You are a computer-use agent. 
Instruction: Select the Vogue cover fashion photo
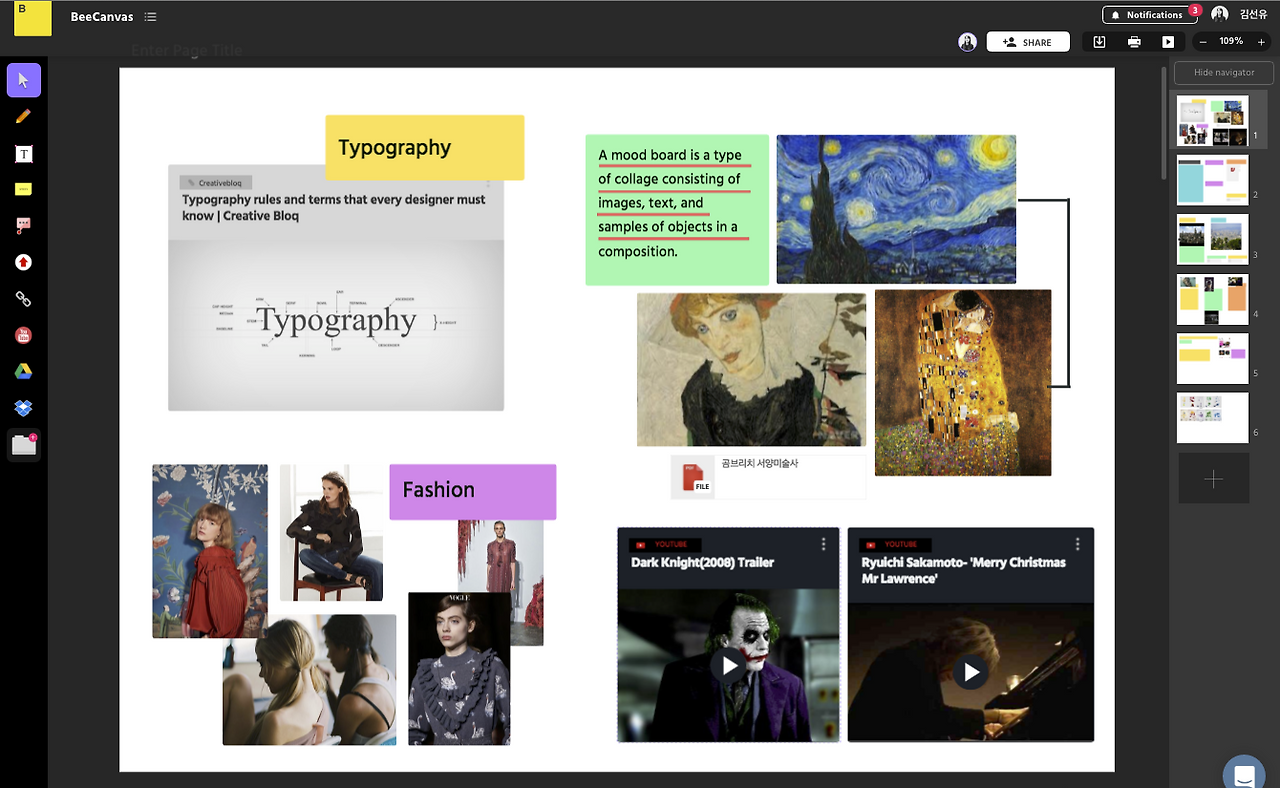[459, 669]
